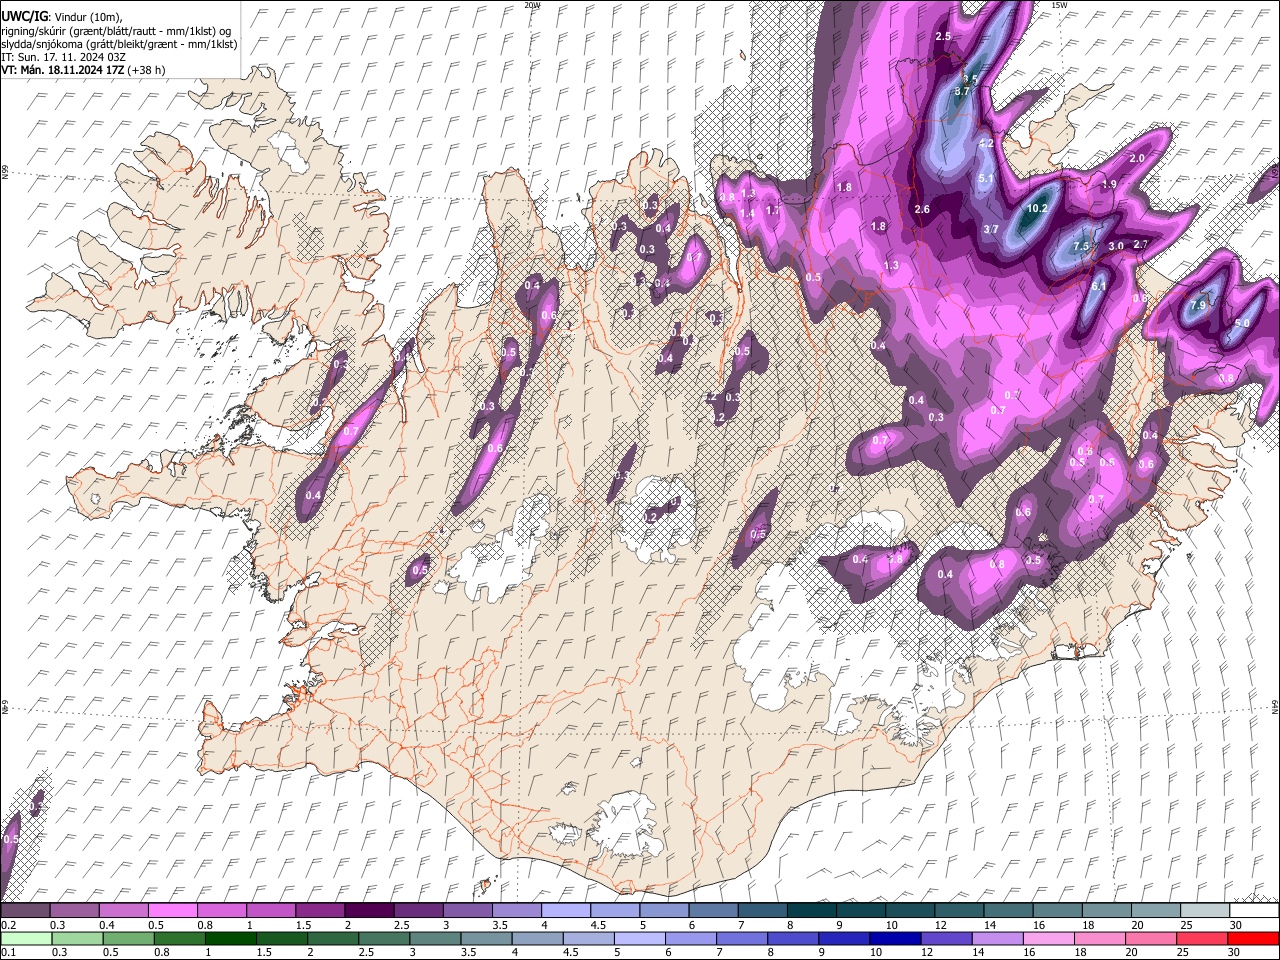Click the dark green swatch between 1 and 1.5 lower legend
The height and width of the screenshot is (960, 1280).
pos(230,938)
